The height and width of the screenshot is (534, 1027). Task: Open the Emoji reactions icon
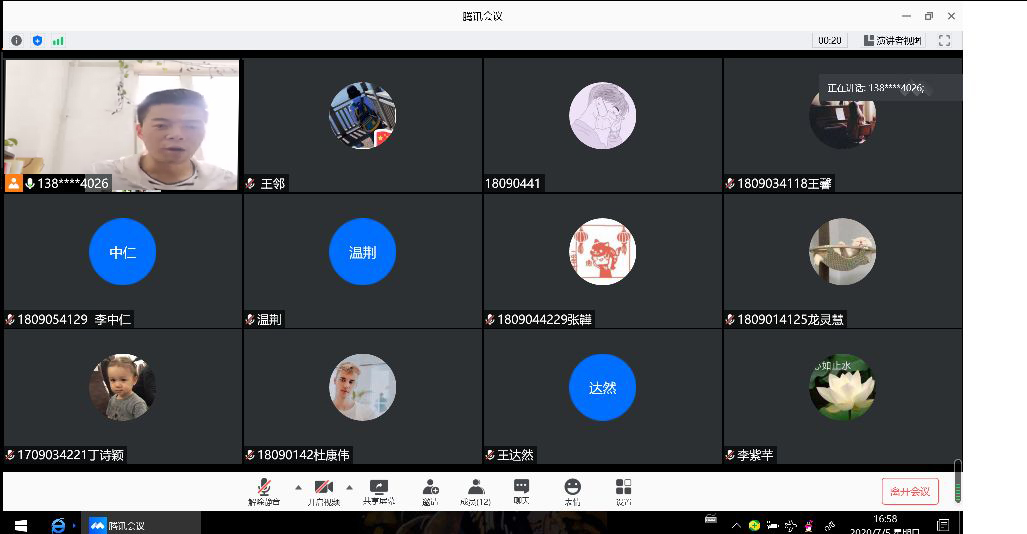572,490
